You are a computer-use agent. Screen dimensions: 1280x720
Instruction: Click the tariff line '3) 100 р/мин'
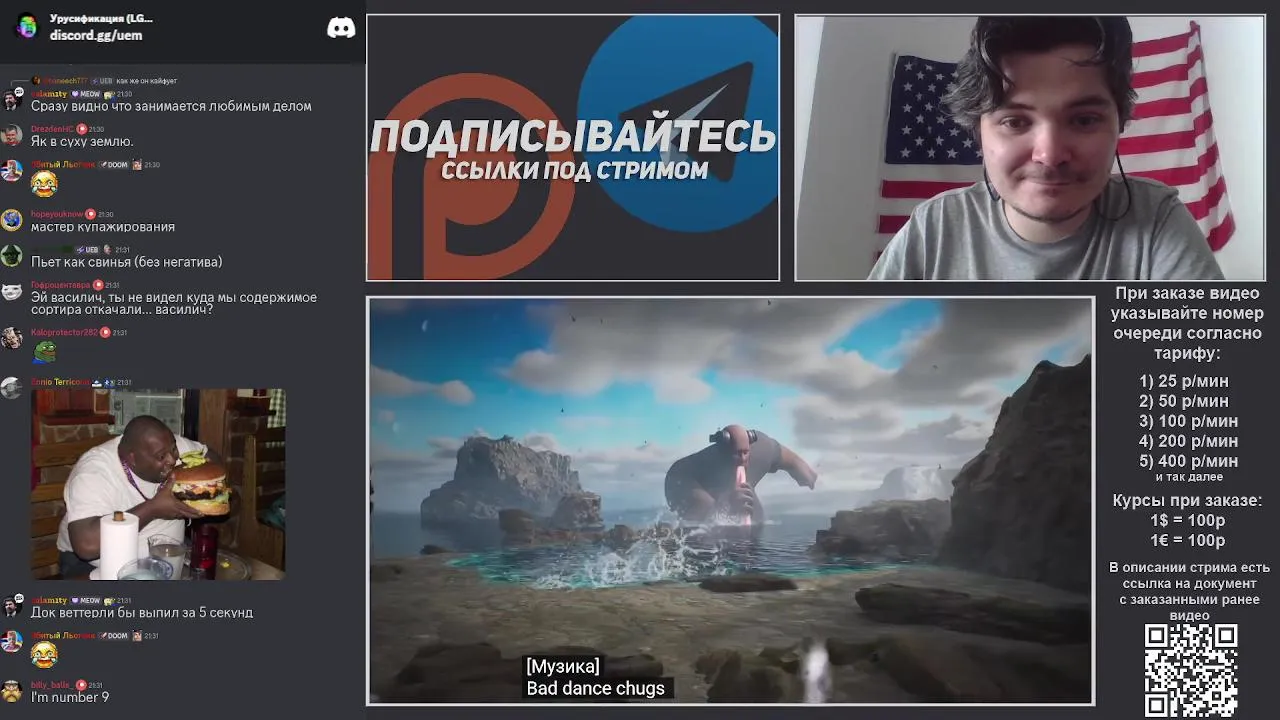(1188, 421)
